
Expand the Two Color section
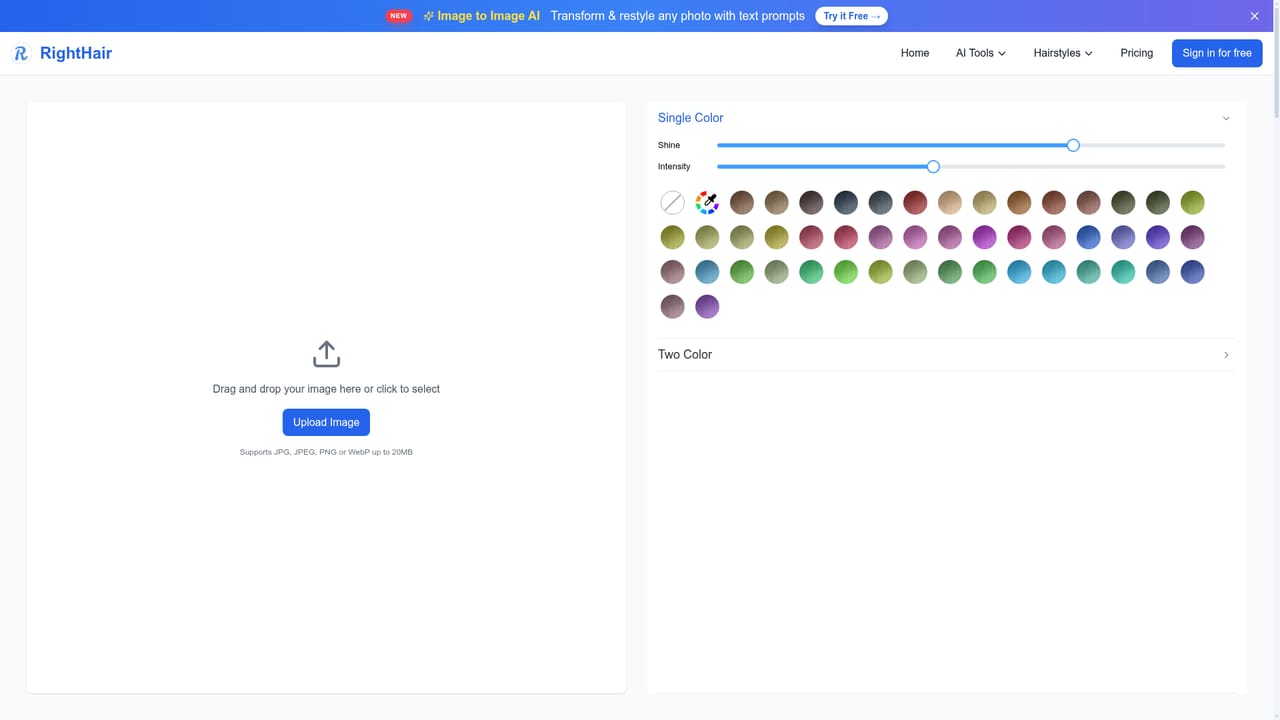point(946,355)
